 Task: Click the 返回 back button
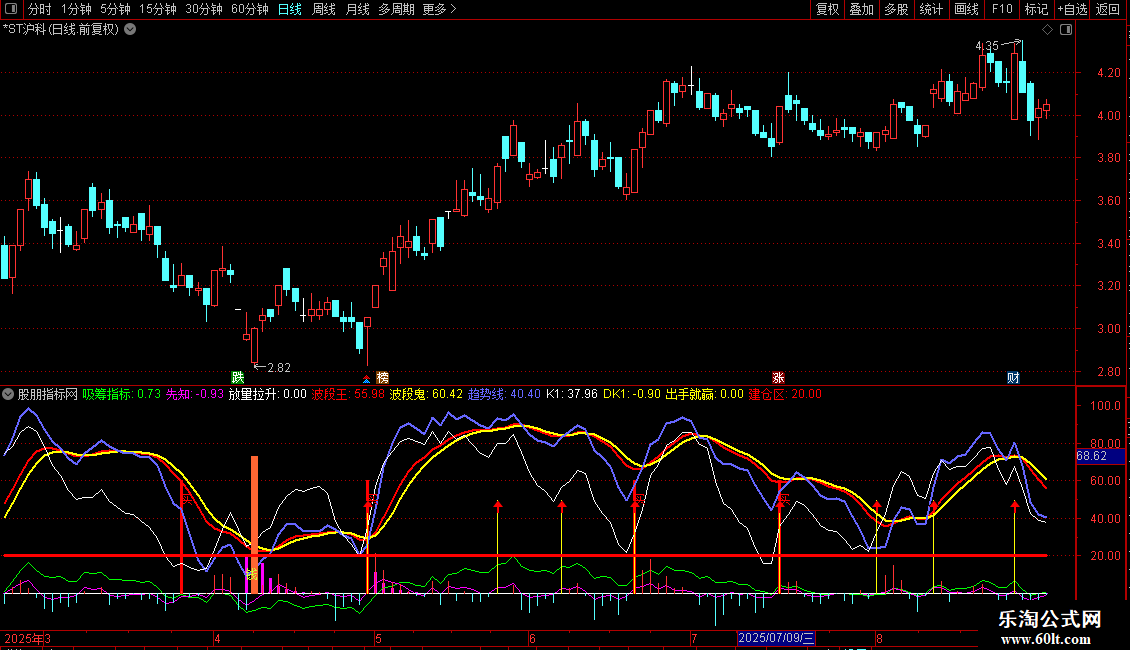(x=1108, y=9)
